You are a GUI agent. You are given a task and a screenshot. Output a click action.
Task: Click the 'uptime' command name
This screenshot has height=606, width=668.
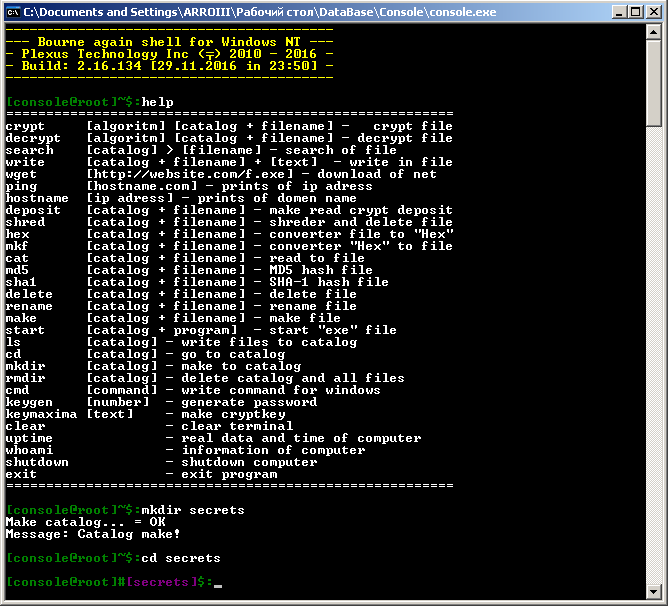[29, 438]
